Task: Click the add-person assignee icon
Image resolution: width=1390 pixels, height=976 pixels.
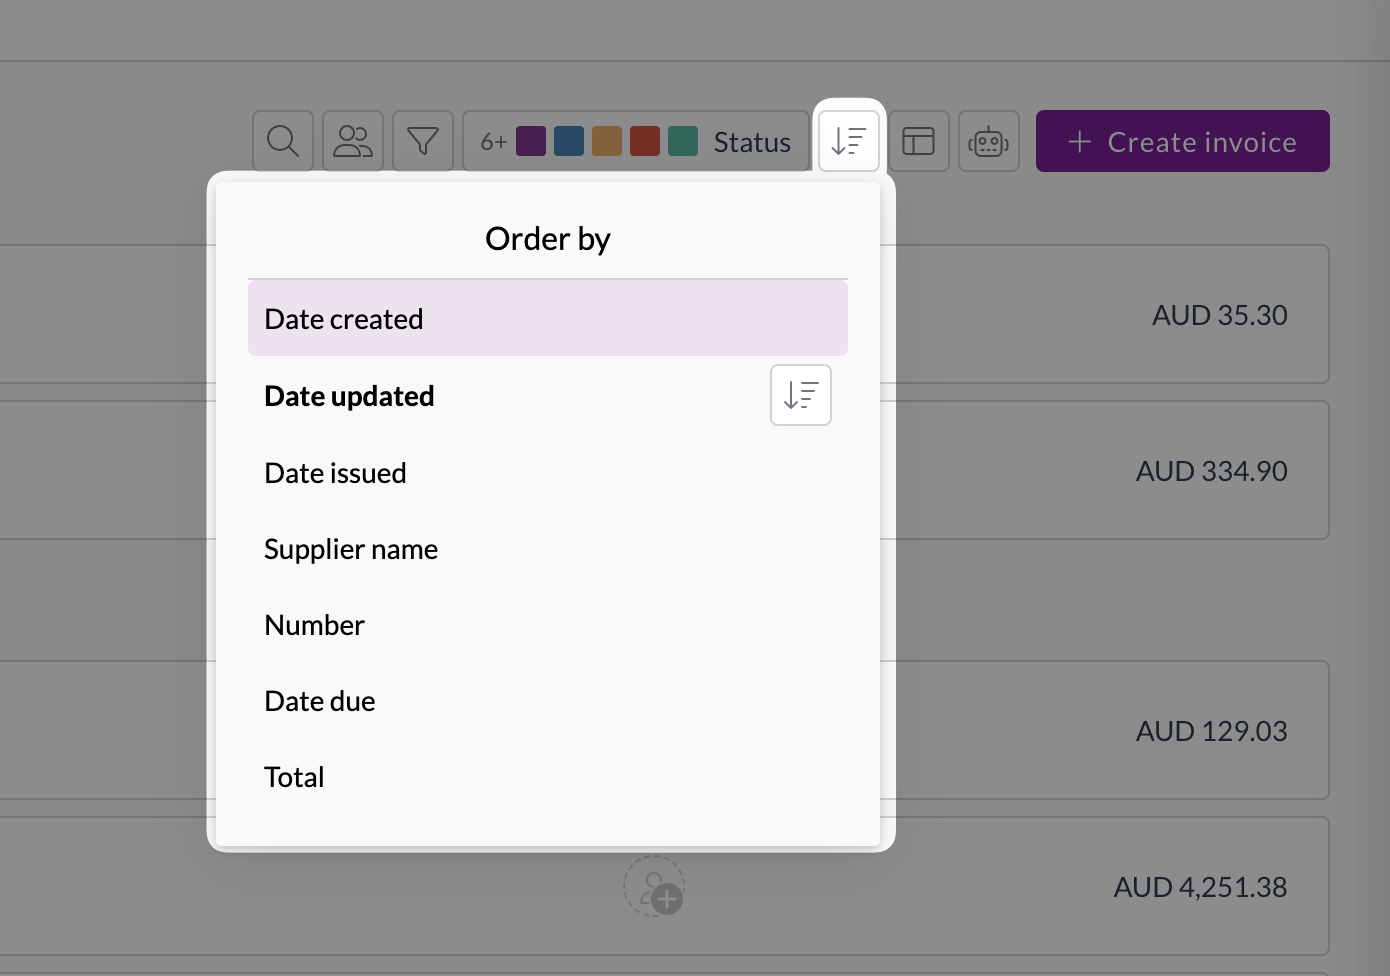Action: pyautogui.click(x=654, y=886)
